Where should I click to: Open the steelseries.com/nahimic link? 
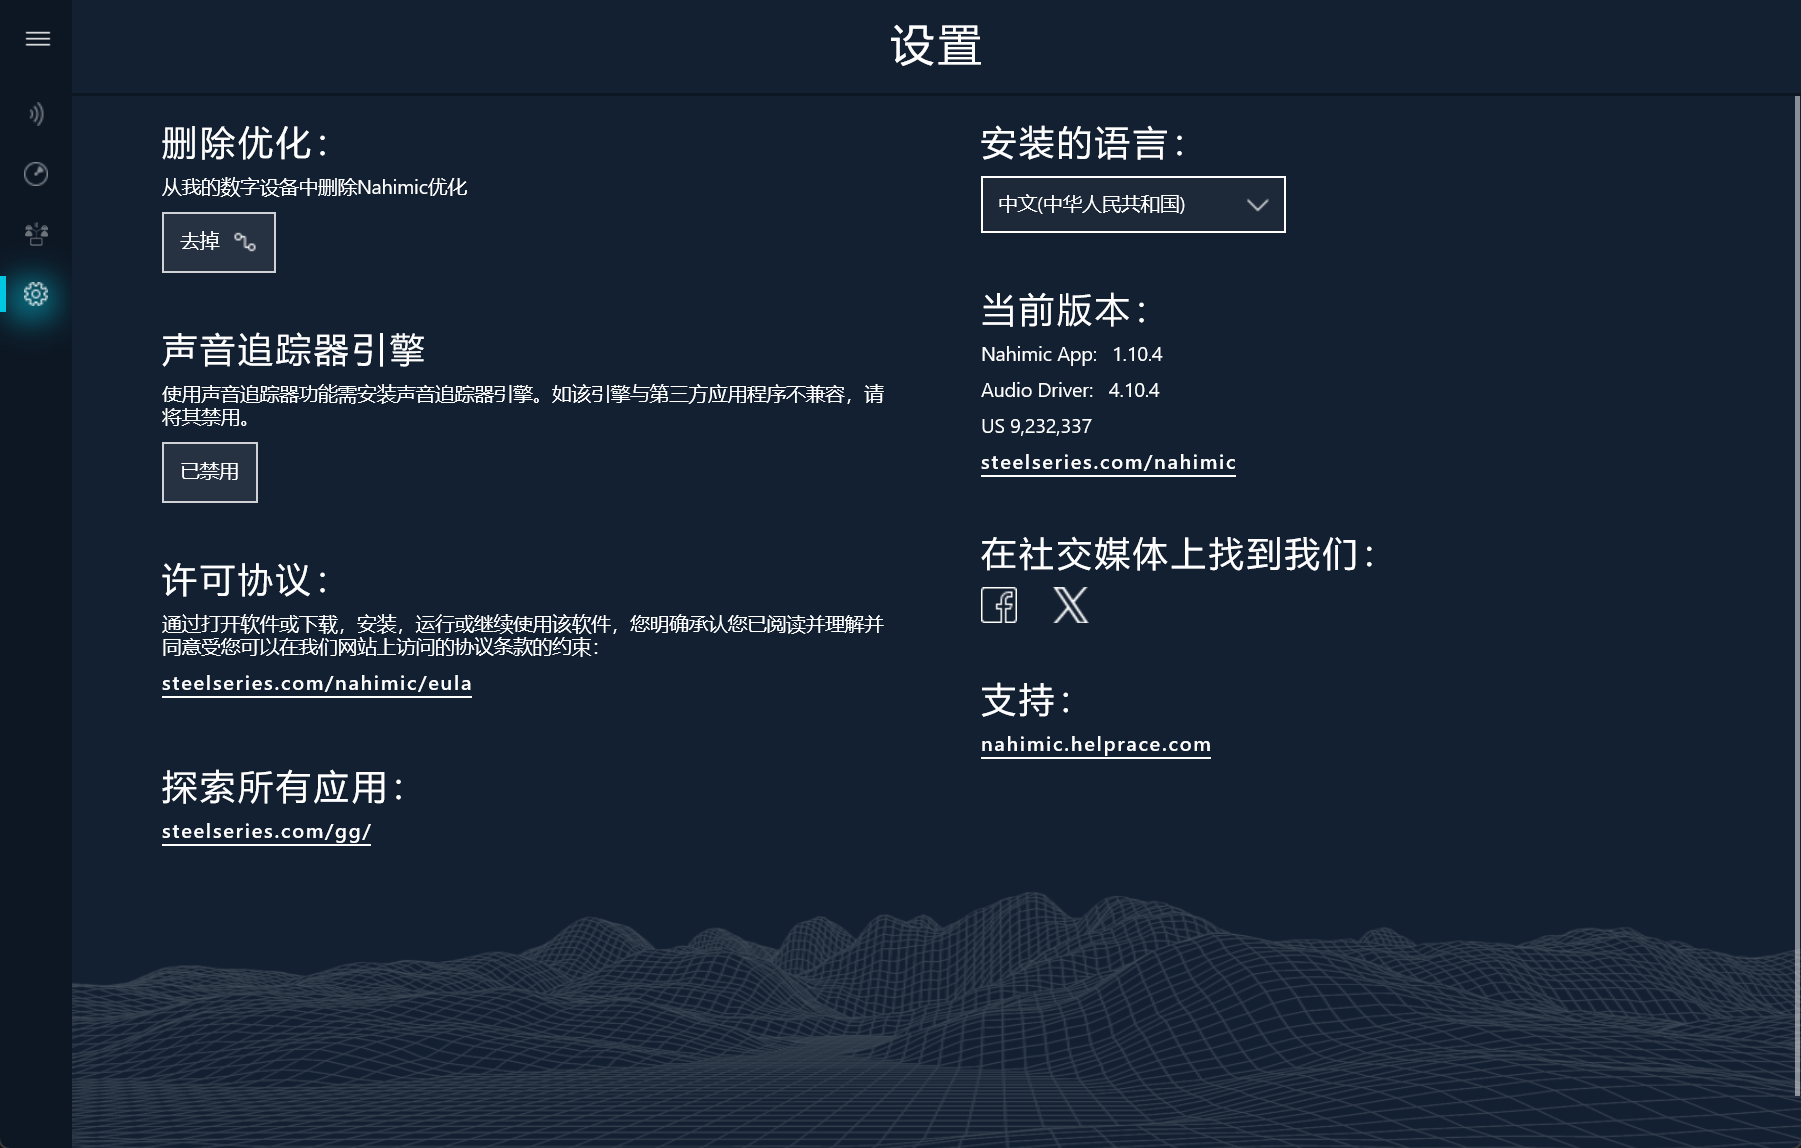tap(1108, 463)
